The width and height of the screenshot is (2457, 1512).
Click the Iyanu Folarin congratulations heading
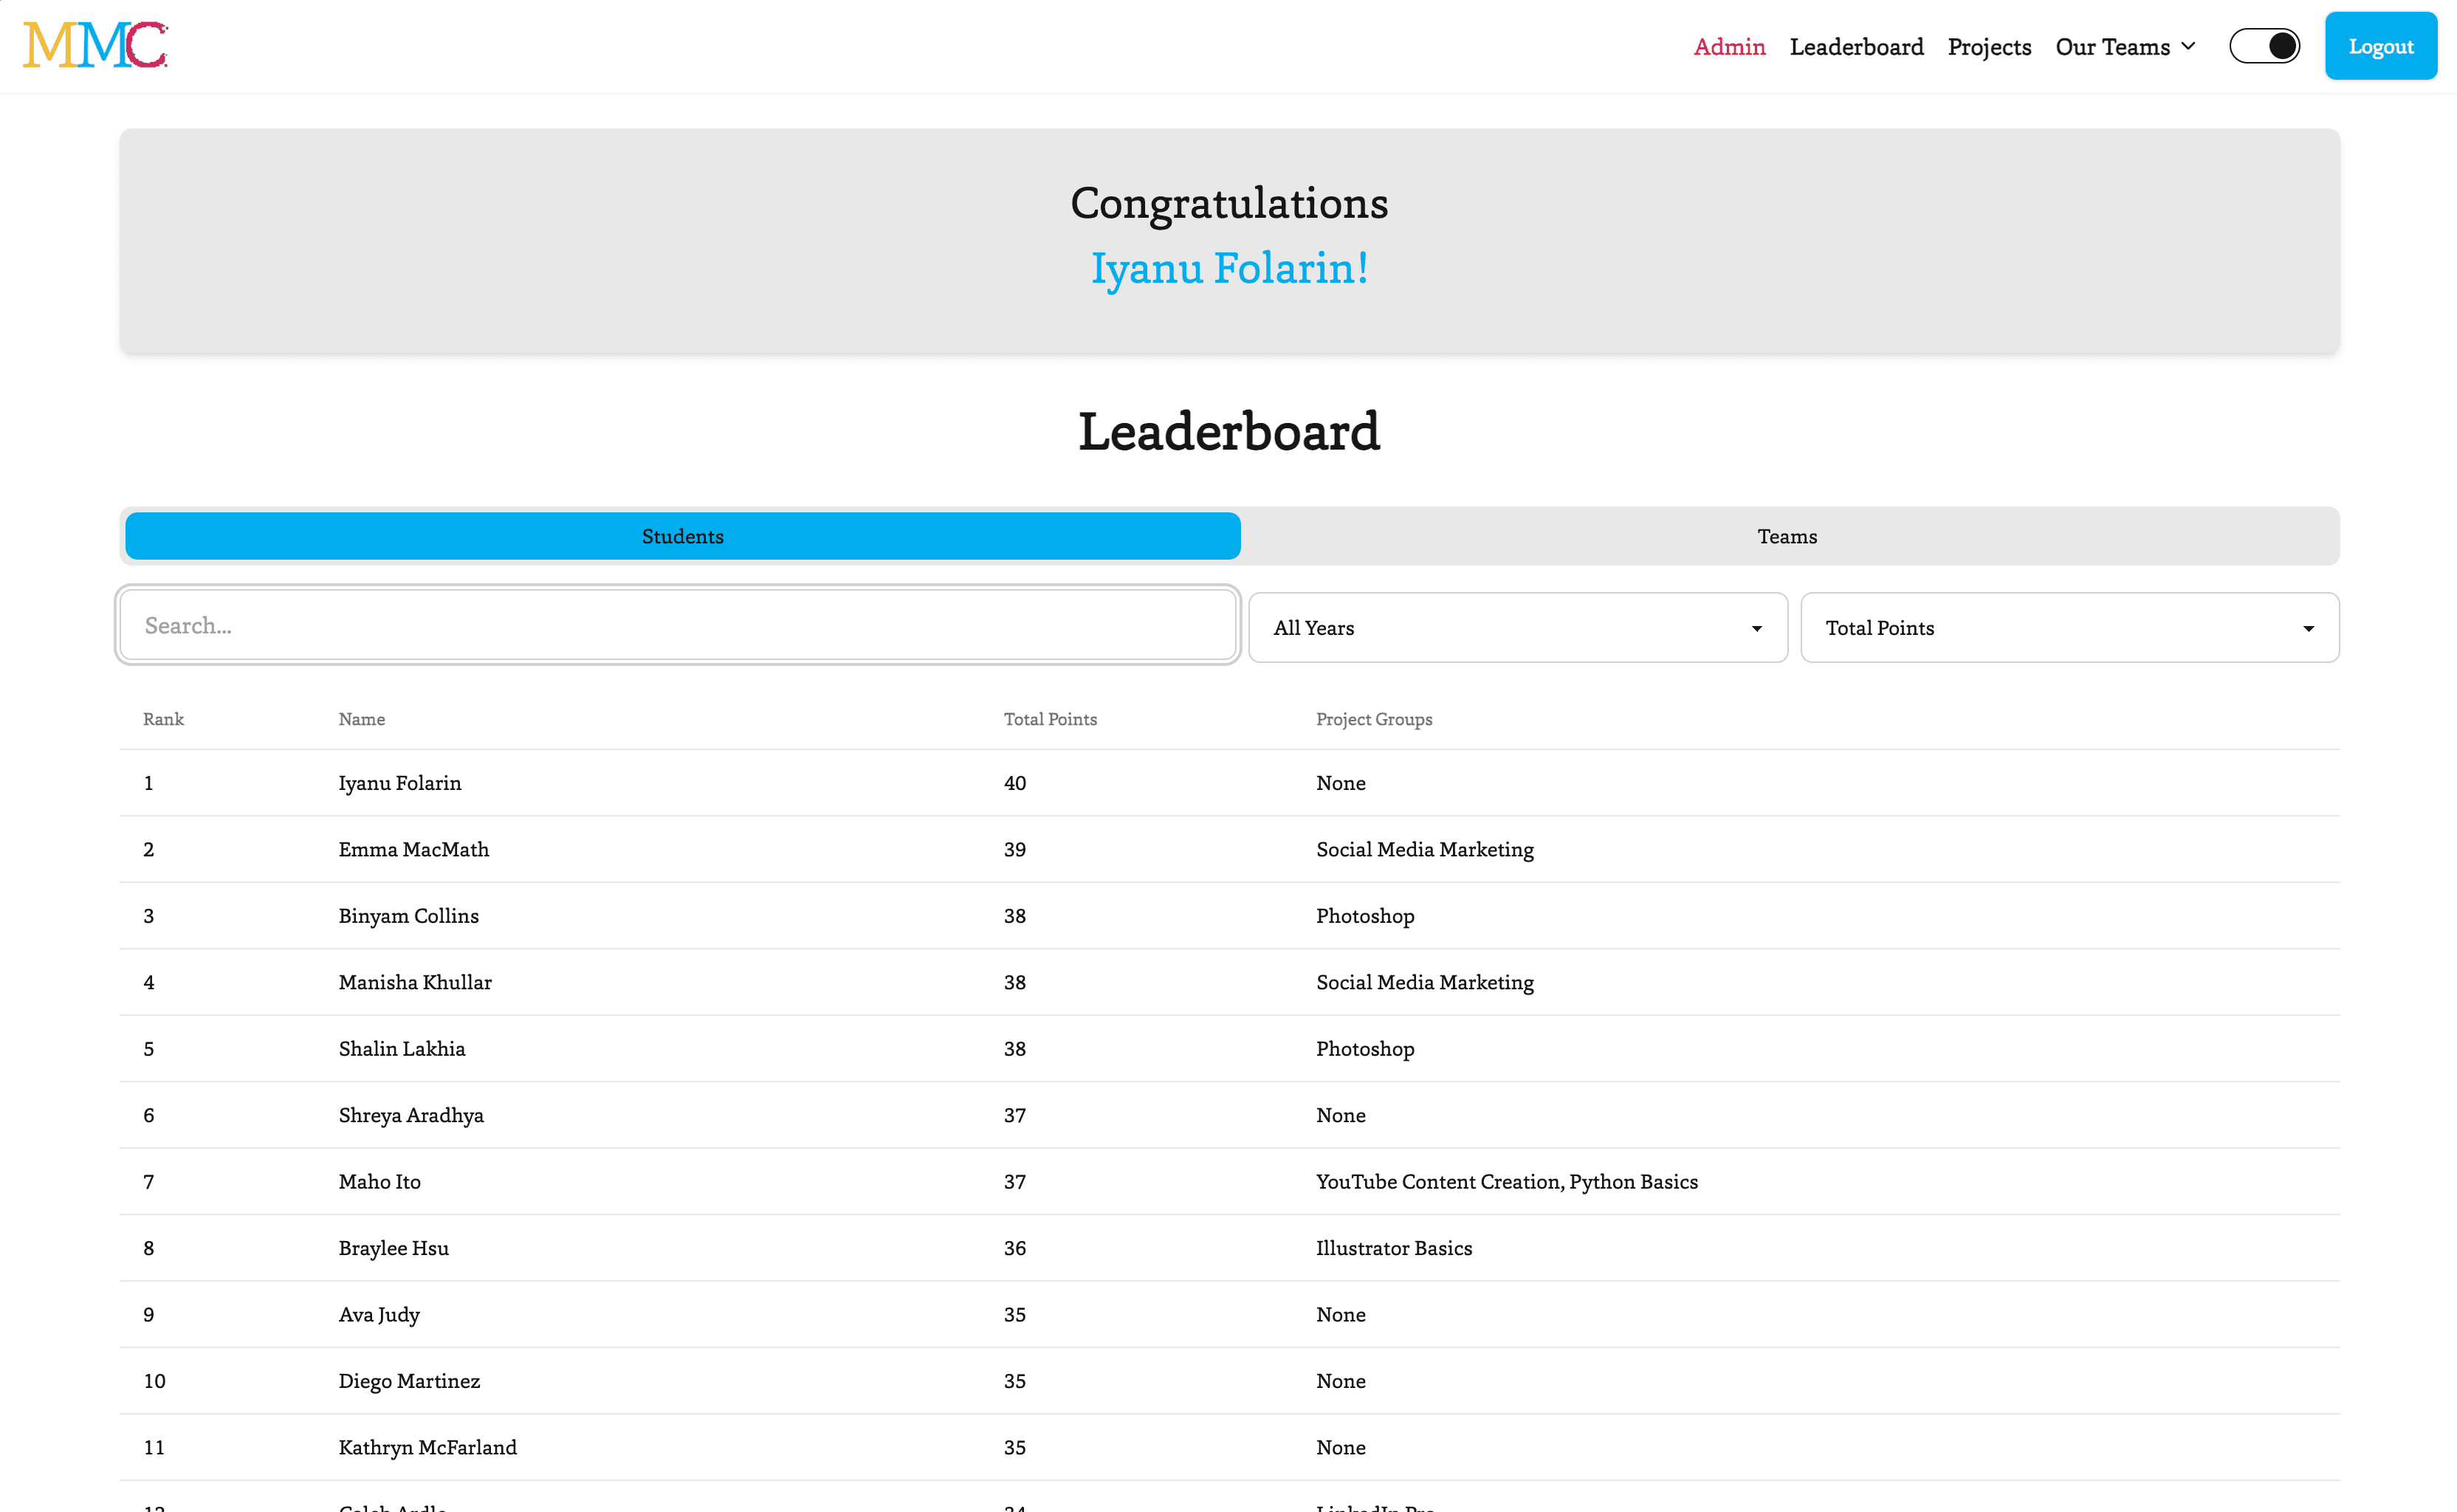[x=1228, y=269]
